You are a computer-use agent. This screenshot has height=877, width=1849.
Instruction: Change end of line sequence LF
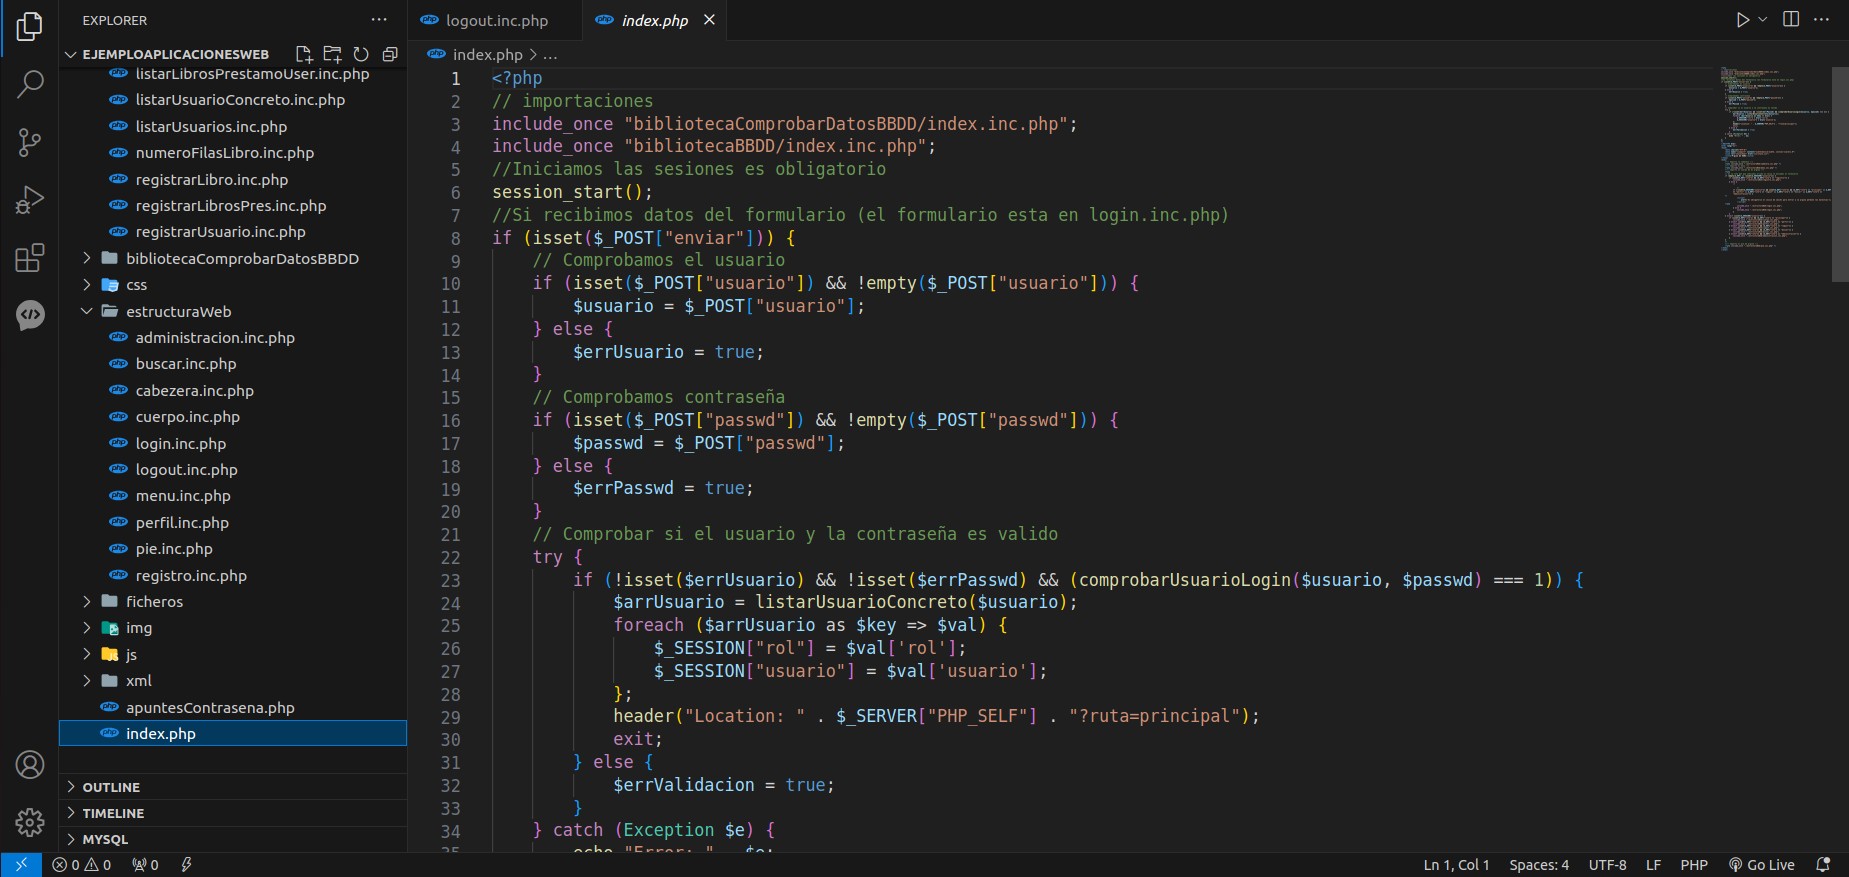tap(1654, 865)
